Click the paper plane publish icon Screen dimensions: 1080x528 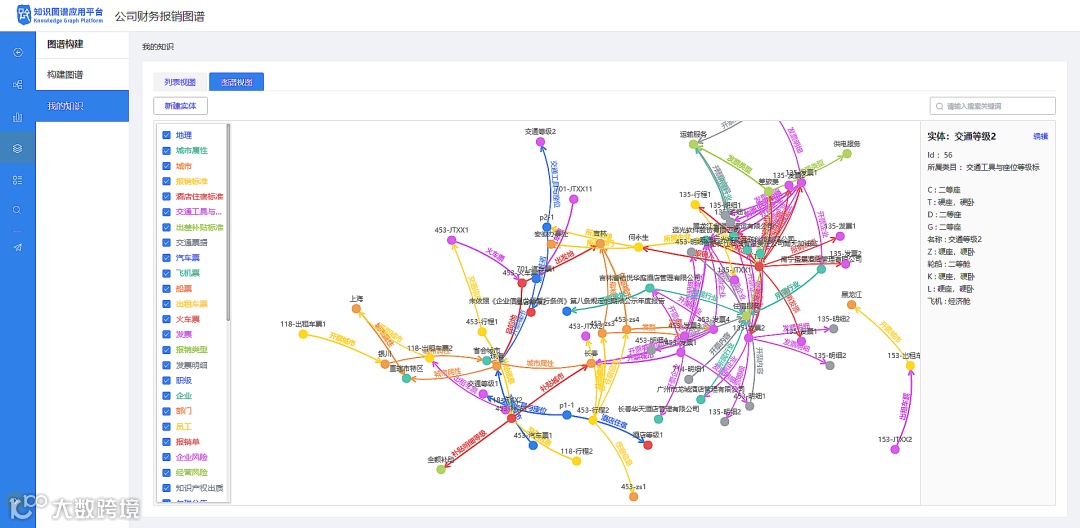pos(18,247)
